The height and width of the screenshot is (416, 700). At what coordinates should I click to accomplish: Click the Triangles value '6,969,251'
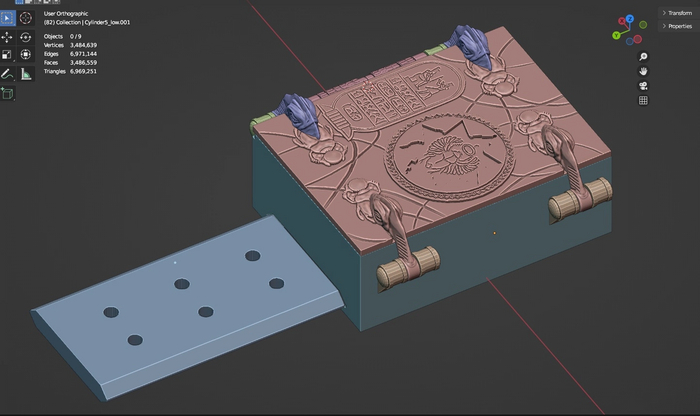tap(83, 71)
